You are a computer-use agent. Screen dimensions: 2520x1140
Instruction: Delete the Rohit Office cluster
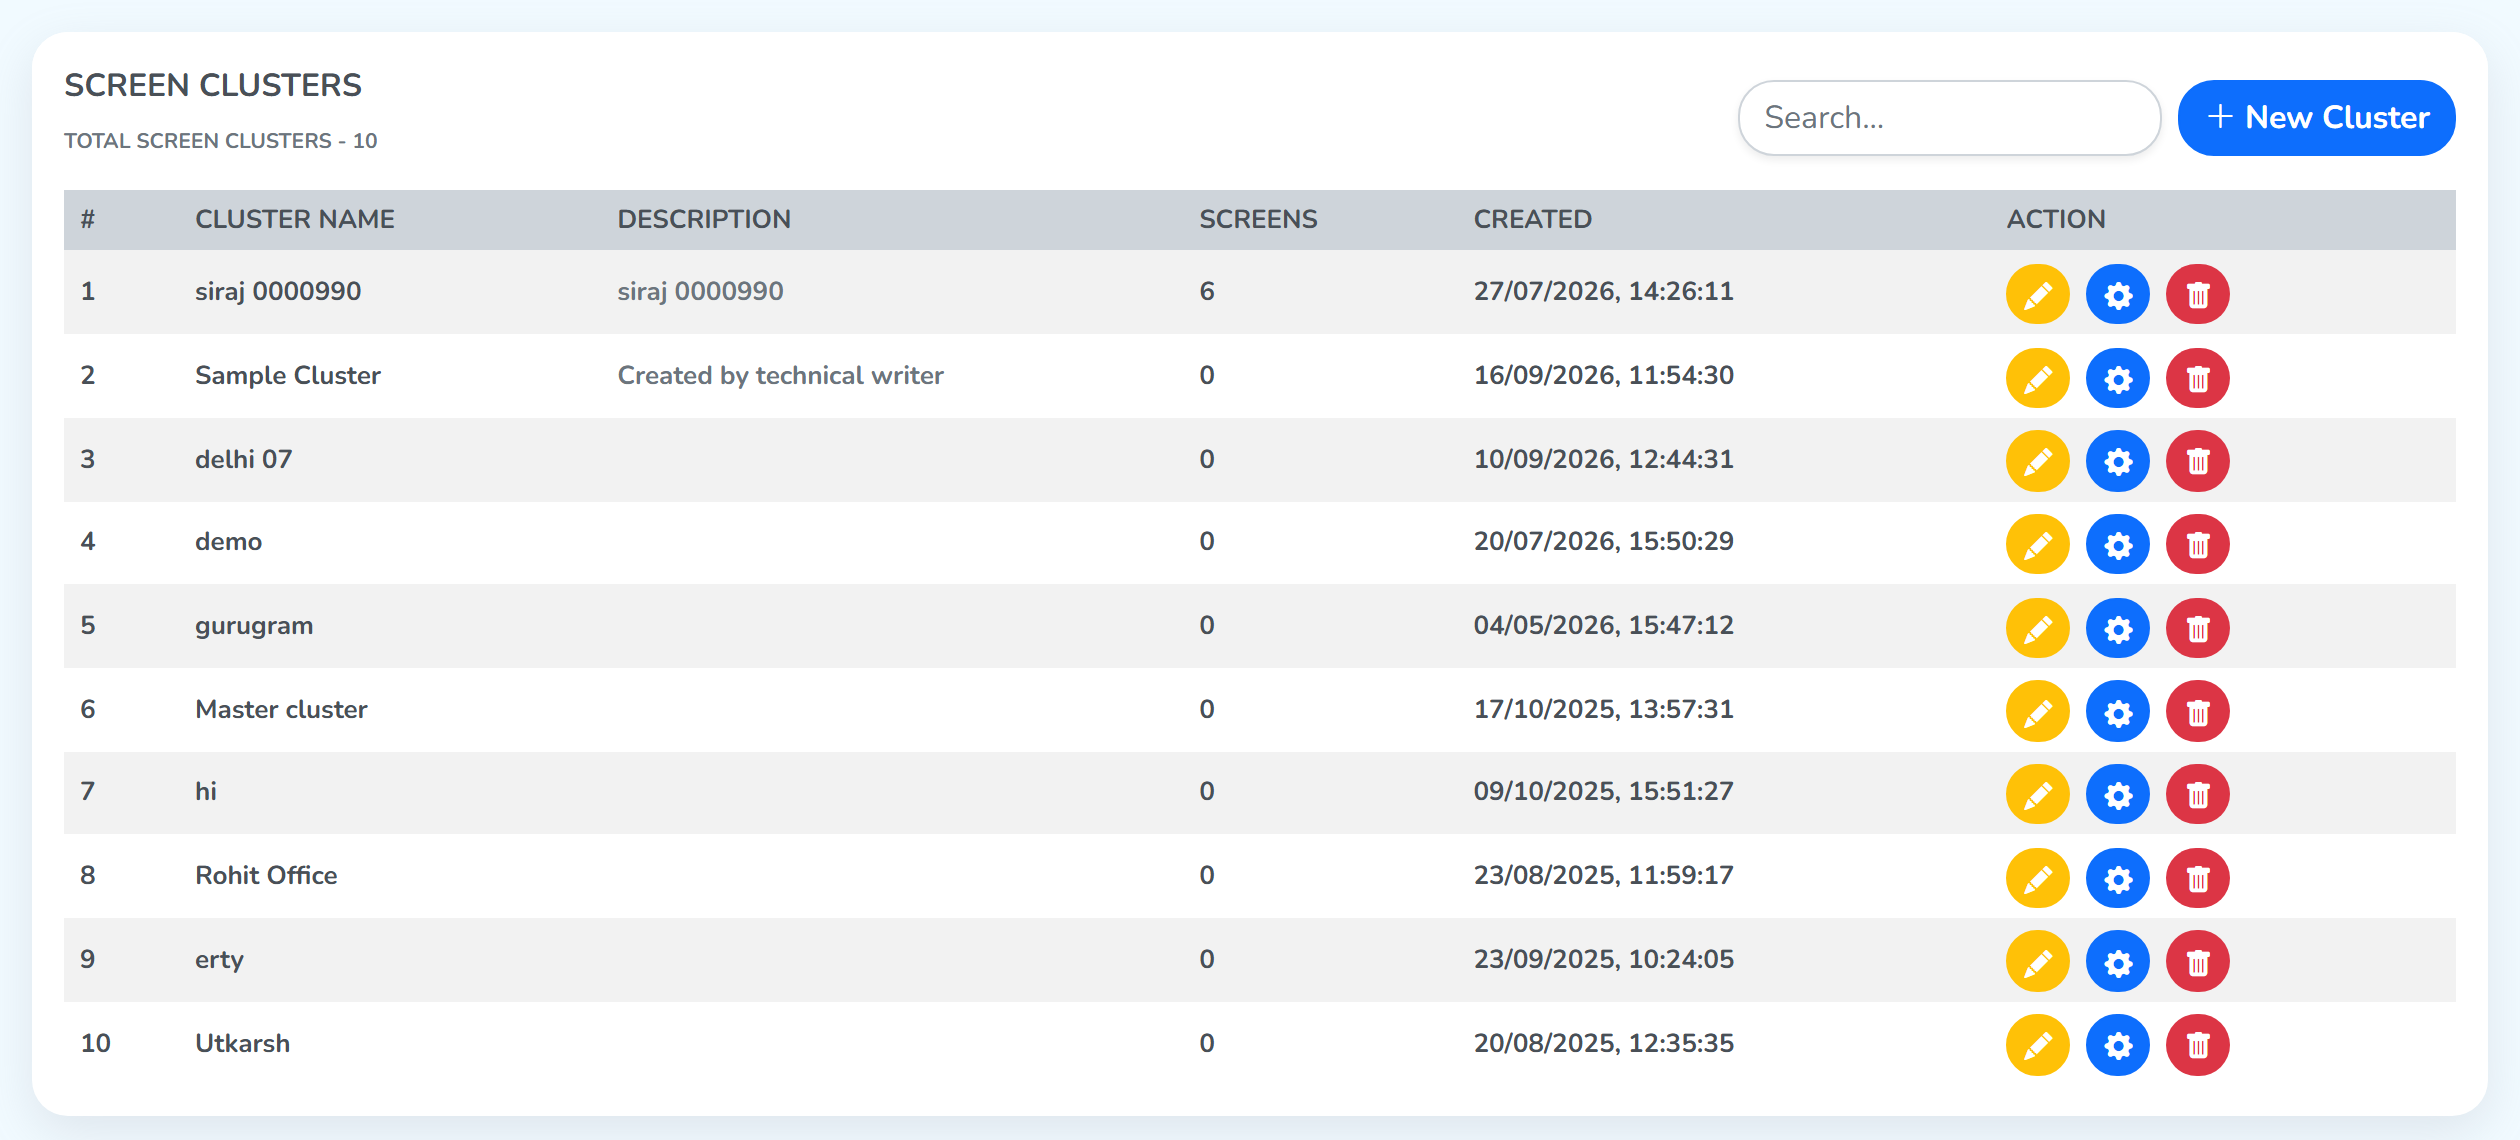[x=2197, y=878]
